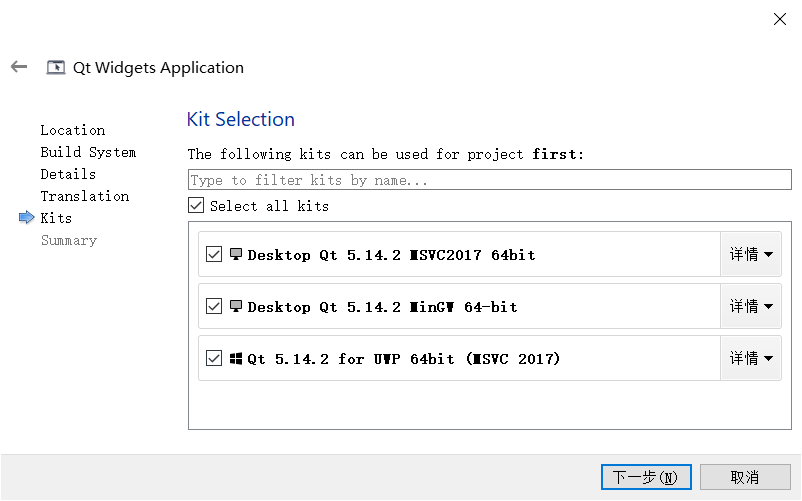Expand 详情 for the MinGW 64-bit kit
This screenshot has width=802, height=501.
(750, 306)
